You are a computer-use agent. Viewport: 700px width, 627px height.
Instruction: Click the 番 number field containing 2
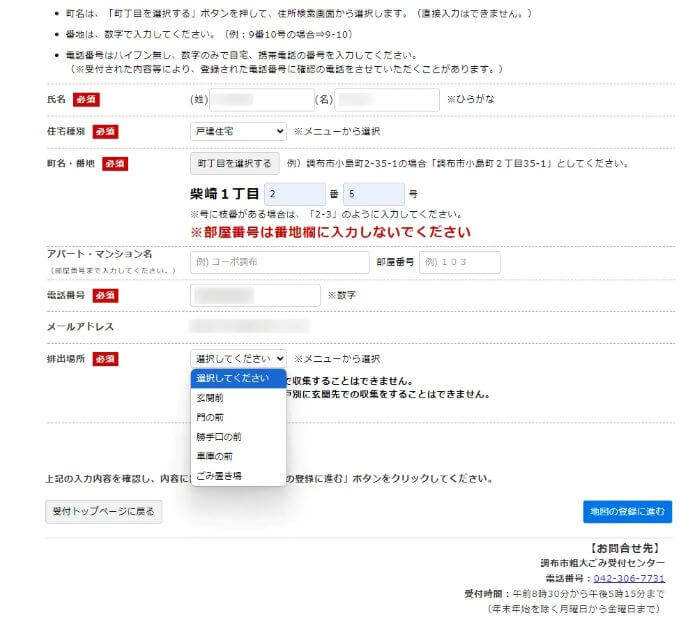[x=295, y=194]
